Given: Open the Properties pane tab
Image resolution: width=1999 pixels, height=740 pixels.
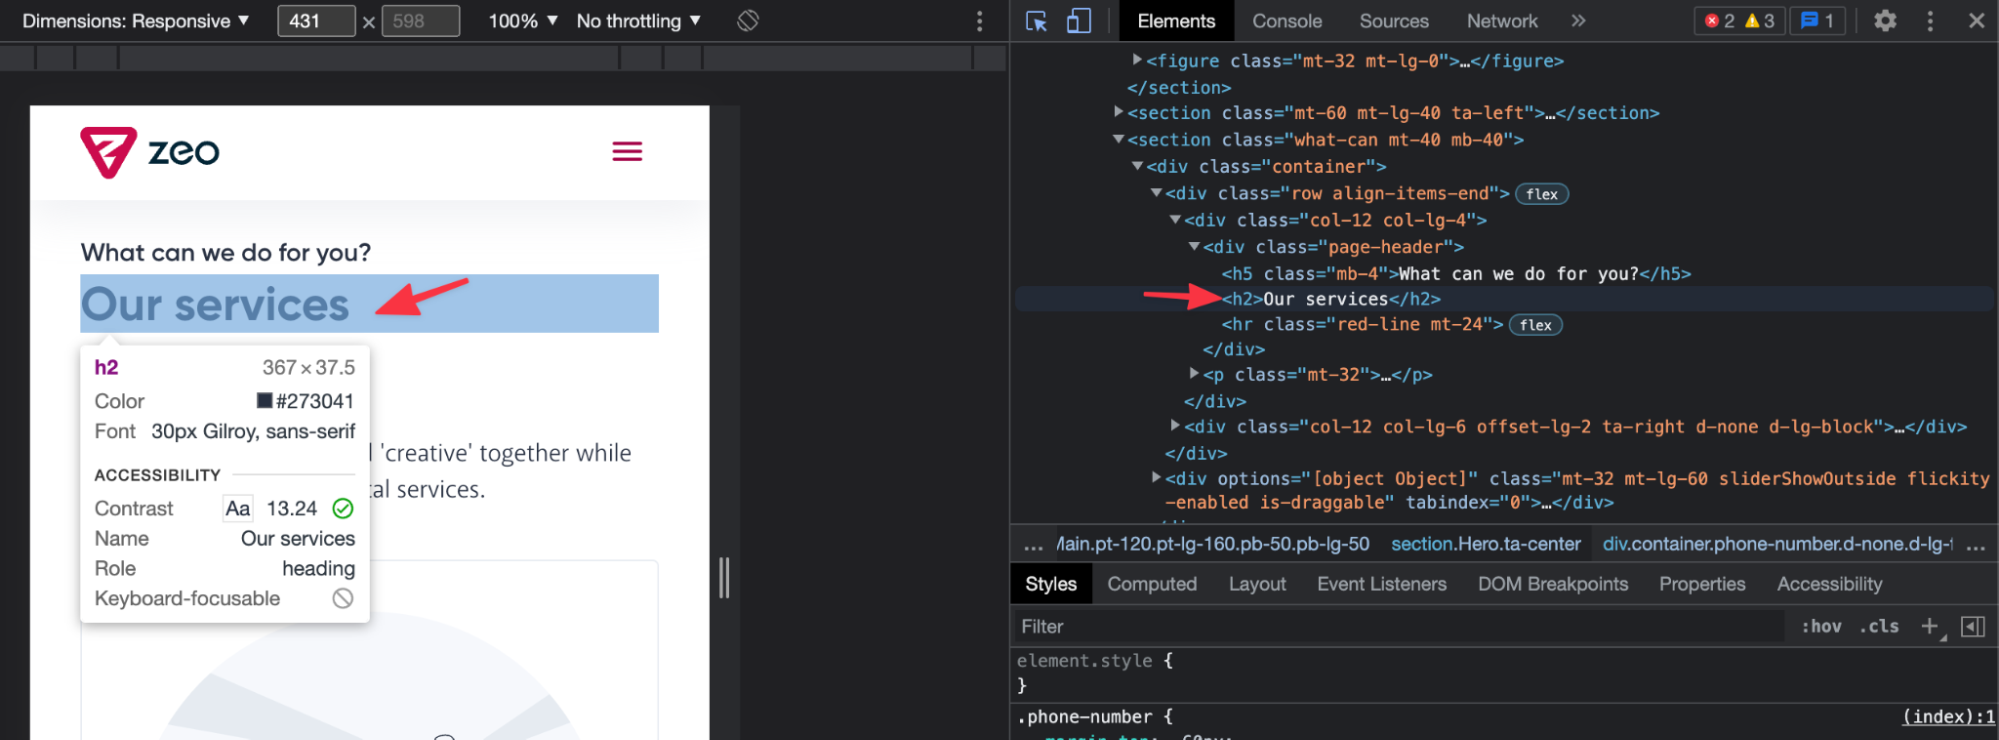Looking at the screenshot, I should pos(1702,584).
